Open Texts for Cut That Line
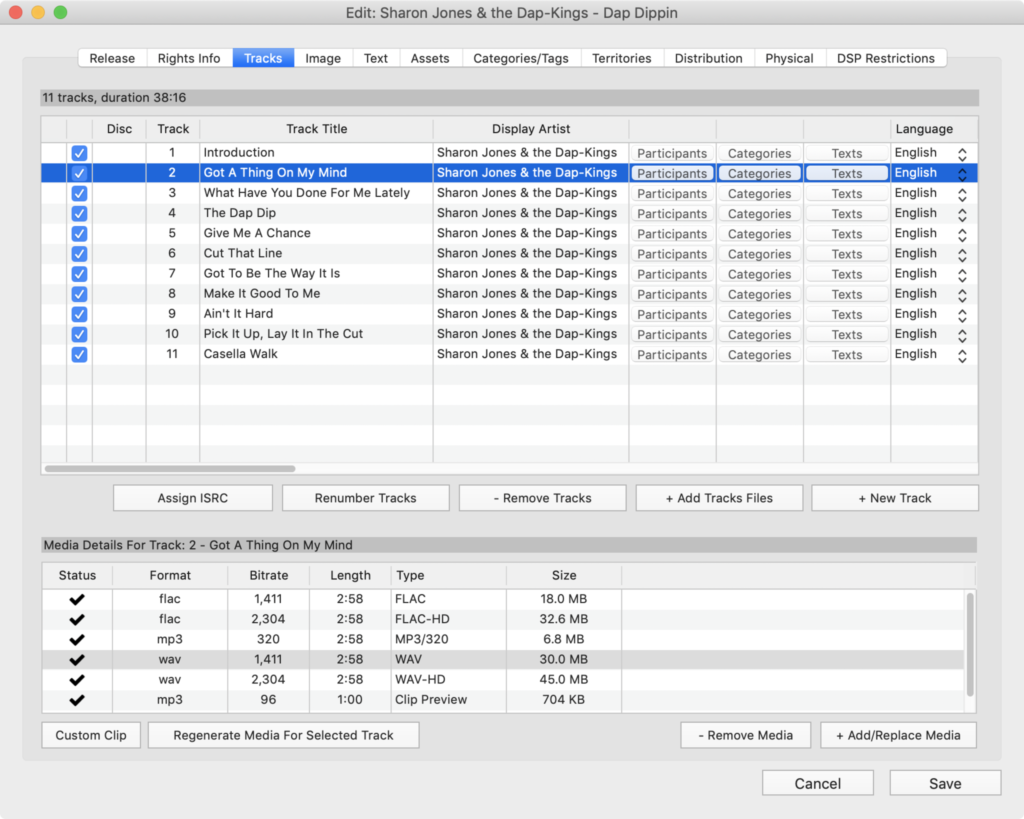 click(x=847, y=254)
